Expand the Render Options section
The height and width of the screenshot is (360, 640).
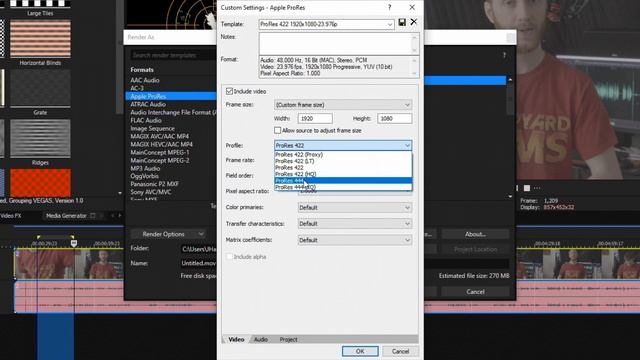[168, 234]
